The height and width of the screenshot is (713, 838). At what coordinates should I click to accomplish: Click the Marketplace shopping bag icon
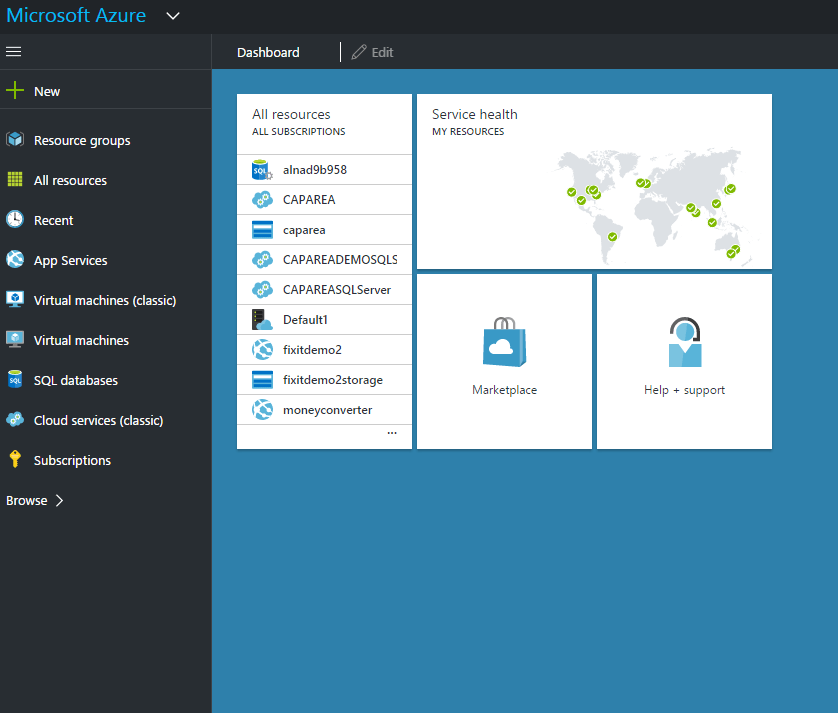tap(505, 342)
